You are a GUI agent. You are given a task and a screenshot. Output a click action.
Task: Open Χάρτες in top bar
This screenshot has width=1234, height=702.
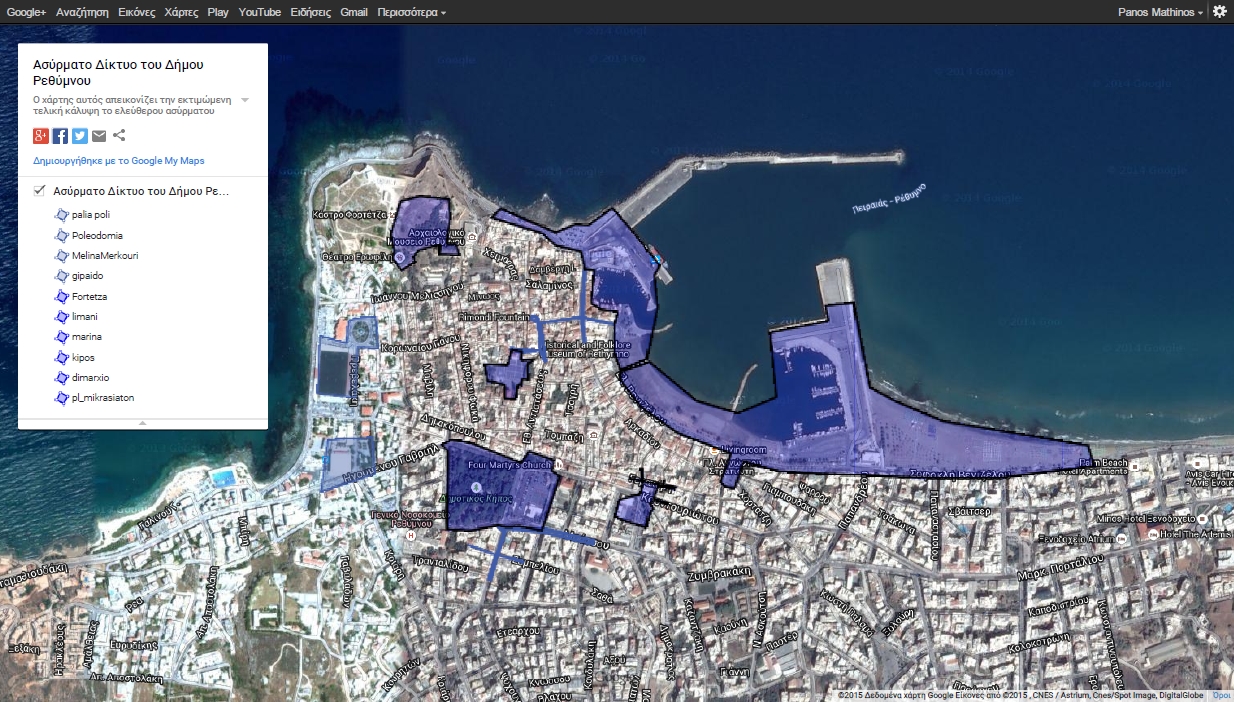tap(181, 12)
